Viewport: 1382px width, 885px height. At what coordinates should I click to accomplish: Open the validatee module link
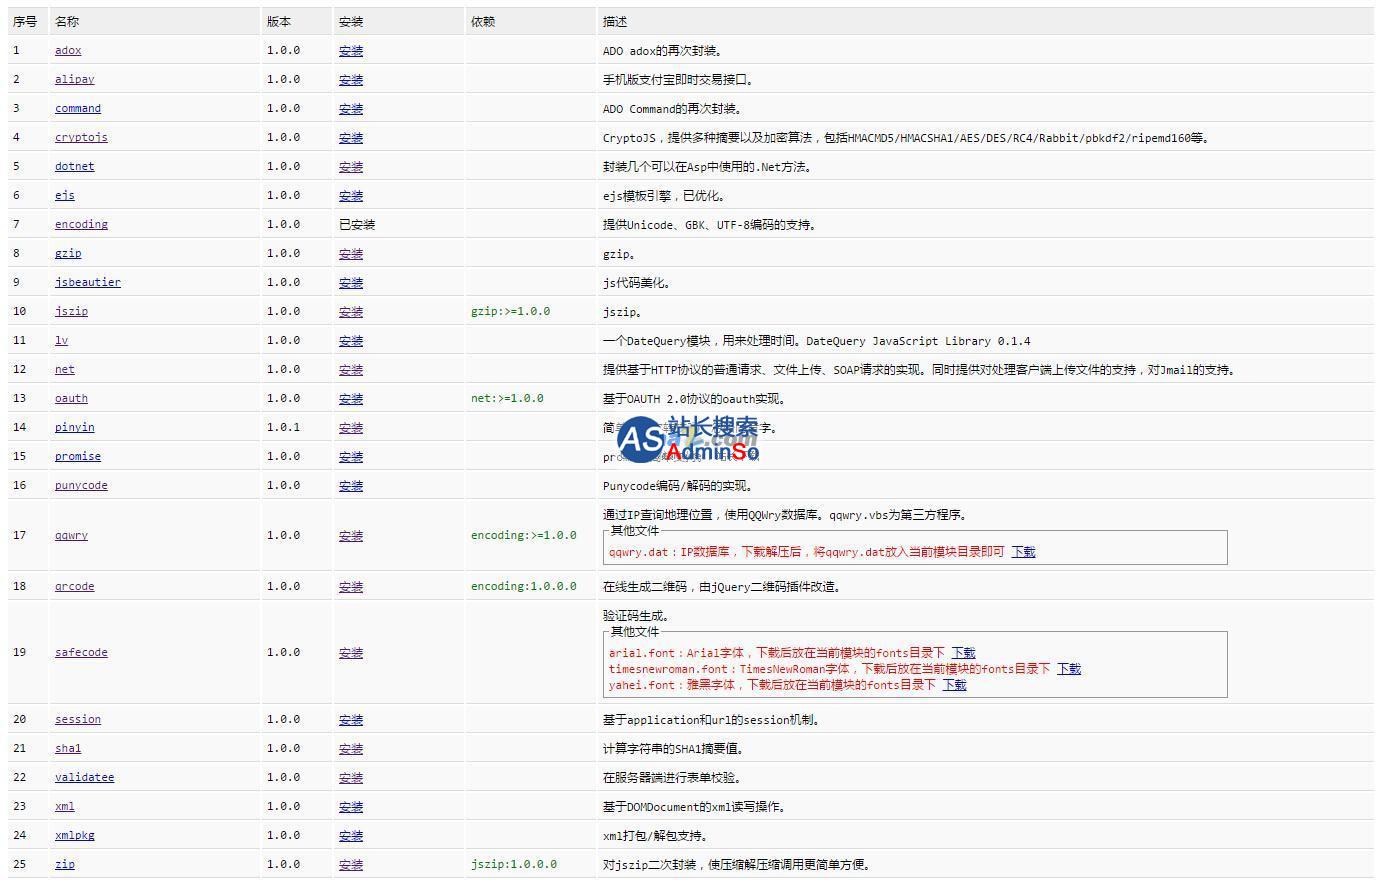[x=85, y=777]
